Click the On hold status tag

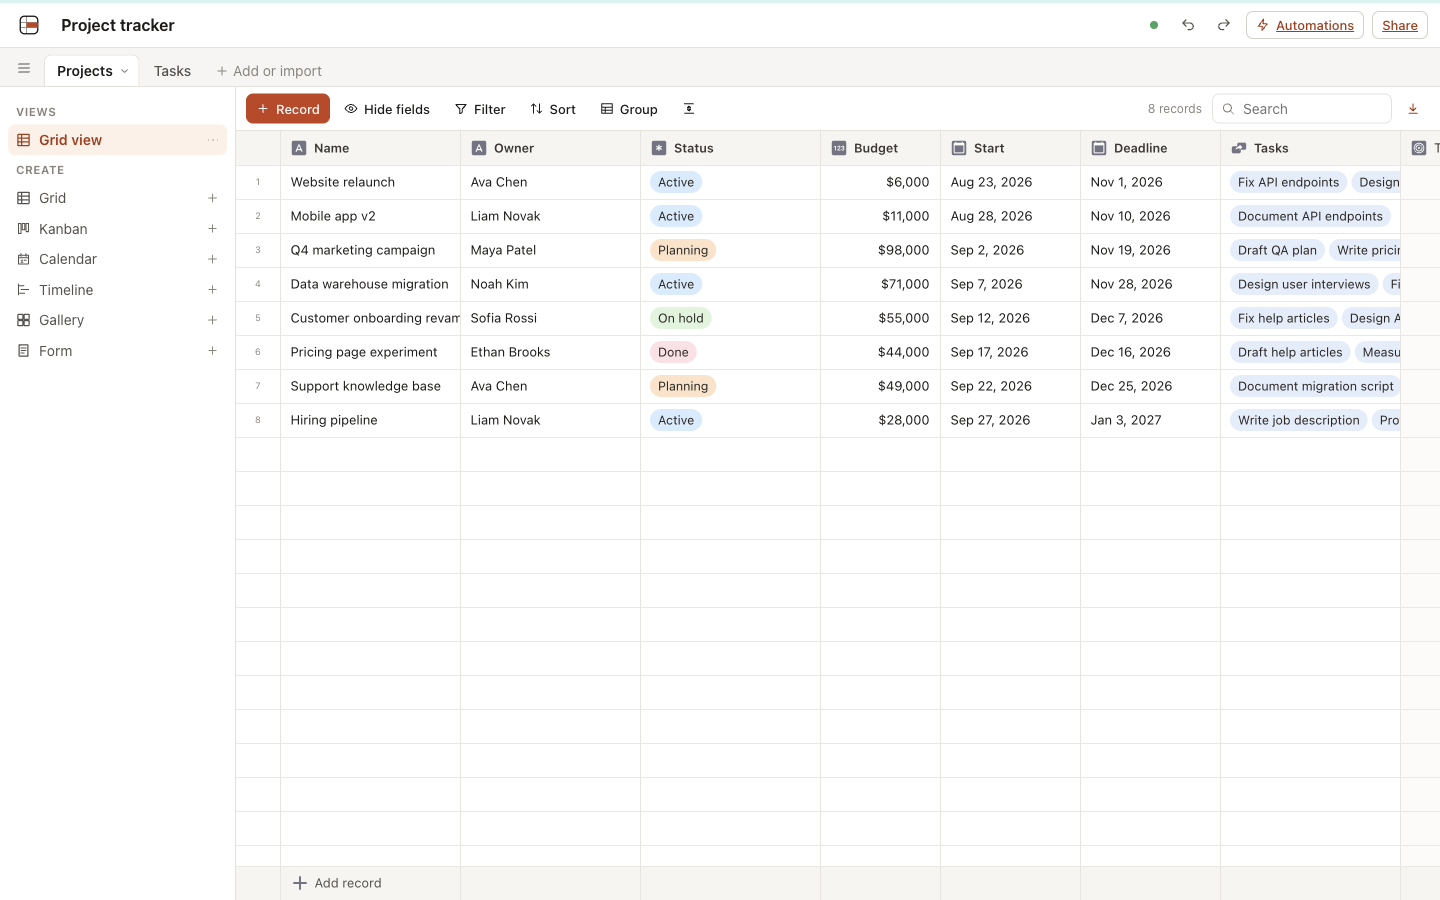tap(681, 318)
